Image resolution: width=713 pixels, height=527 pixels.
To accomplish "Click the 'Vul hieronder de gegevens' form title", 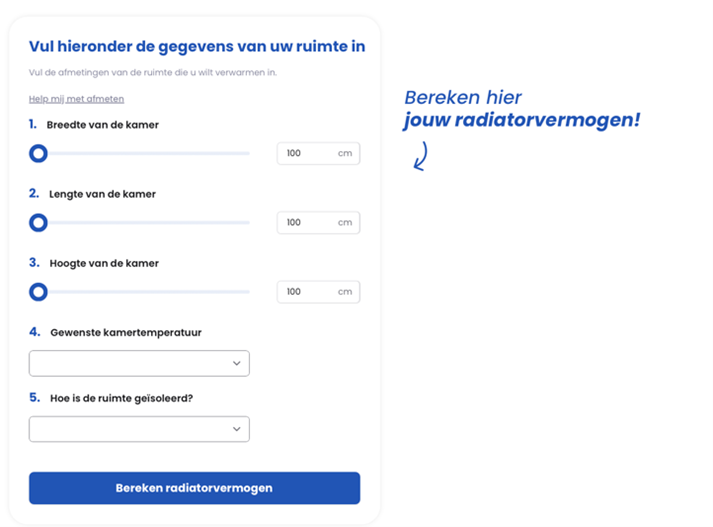I will tap(197, 46).
